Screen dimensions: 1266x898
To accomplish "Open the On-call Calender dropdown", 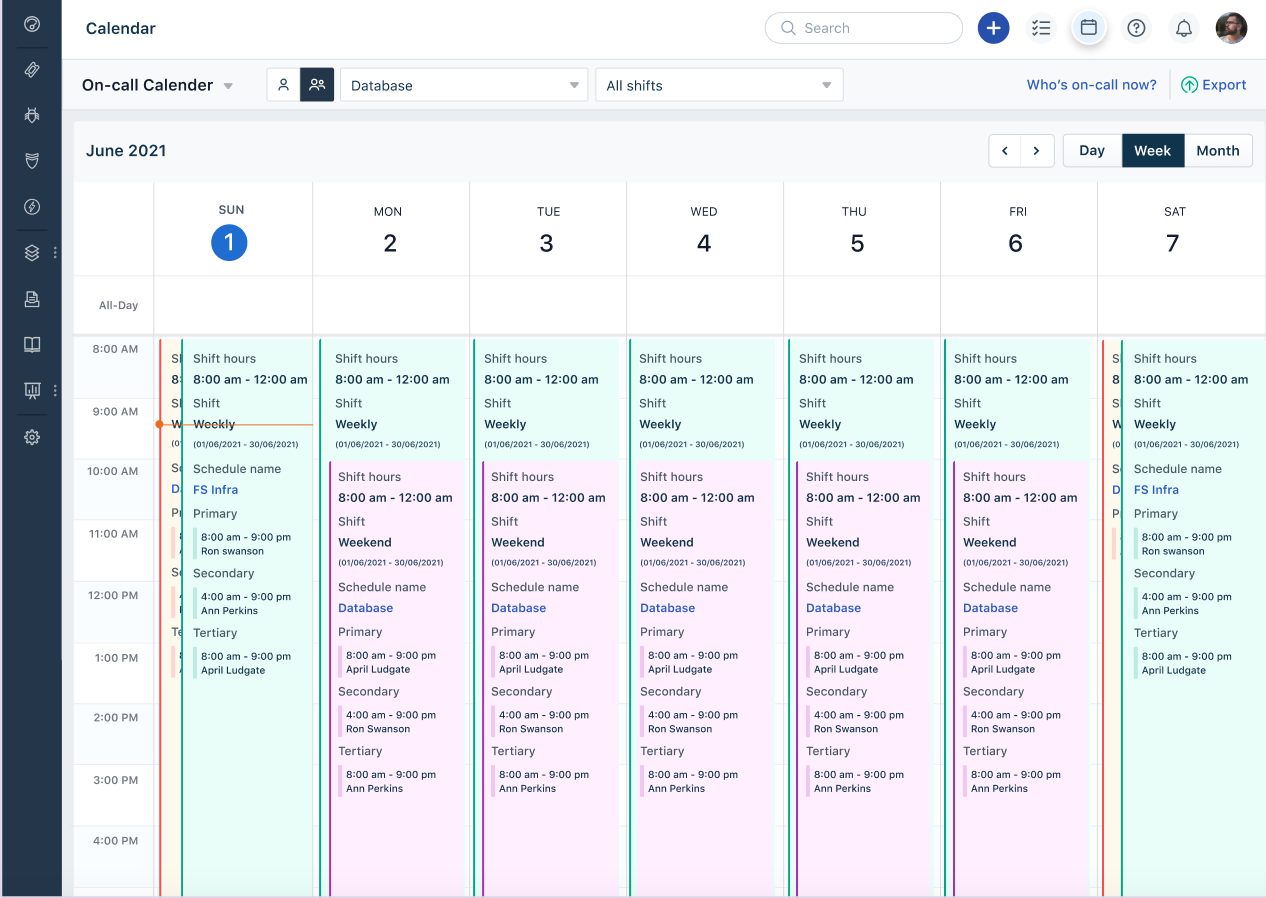I will [x=157, y=85].
